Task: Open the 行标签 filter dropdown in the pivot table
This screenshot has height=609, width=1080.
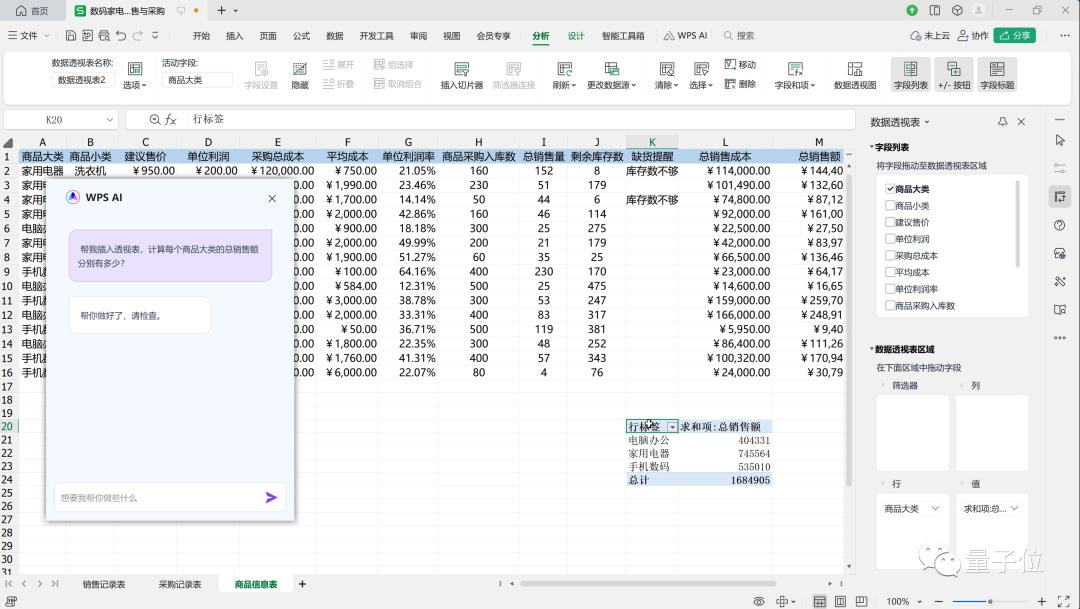Action: click(672, 427)
